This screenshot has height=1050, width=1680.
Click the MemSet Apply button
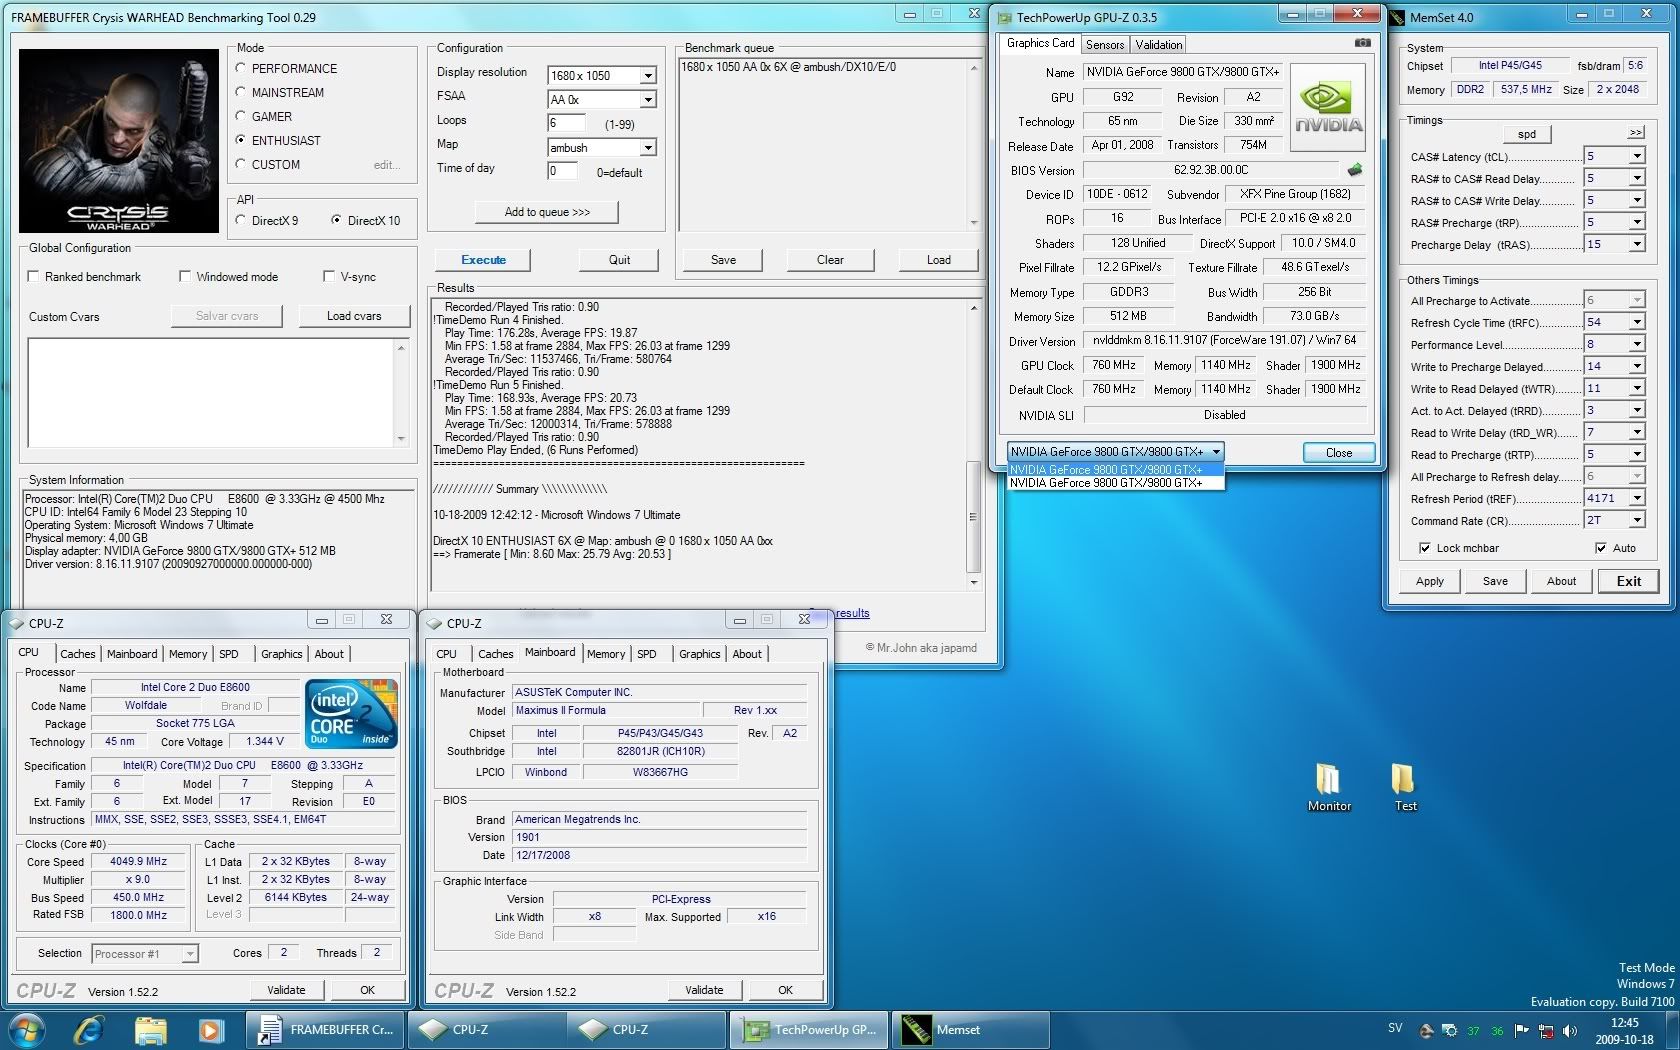[1429, 581]
